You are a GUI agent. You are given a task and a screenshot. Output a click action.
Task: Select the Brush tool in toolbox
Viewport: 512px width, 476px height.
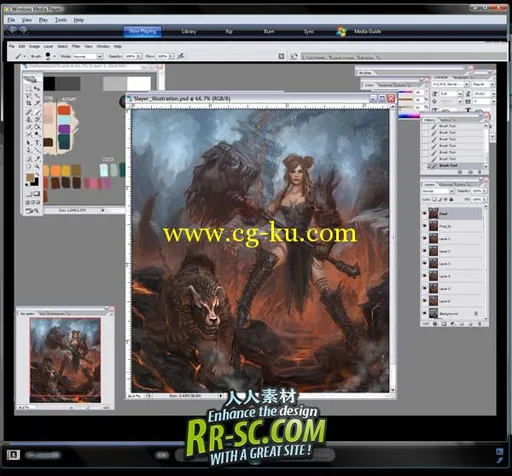pos(37,111)
